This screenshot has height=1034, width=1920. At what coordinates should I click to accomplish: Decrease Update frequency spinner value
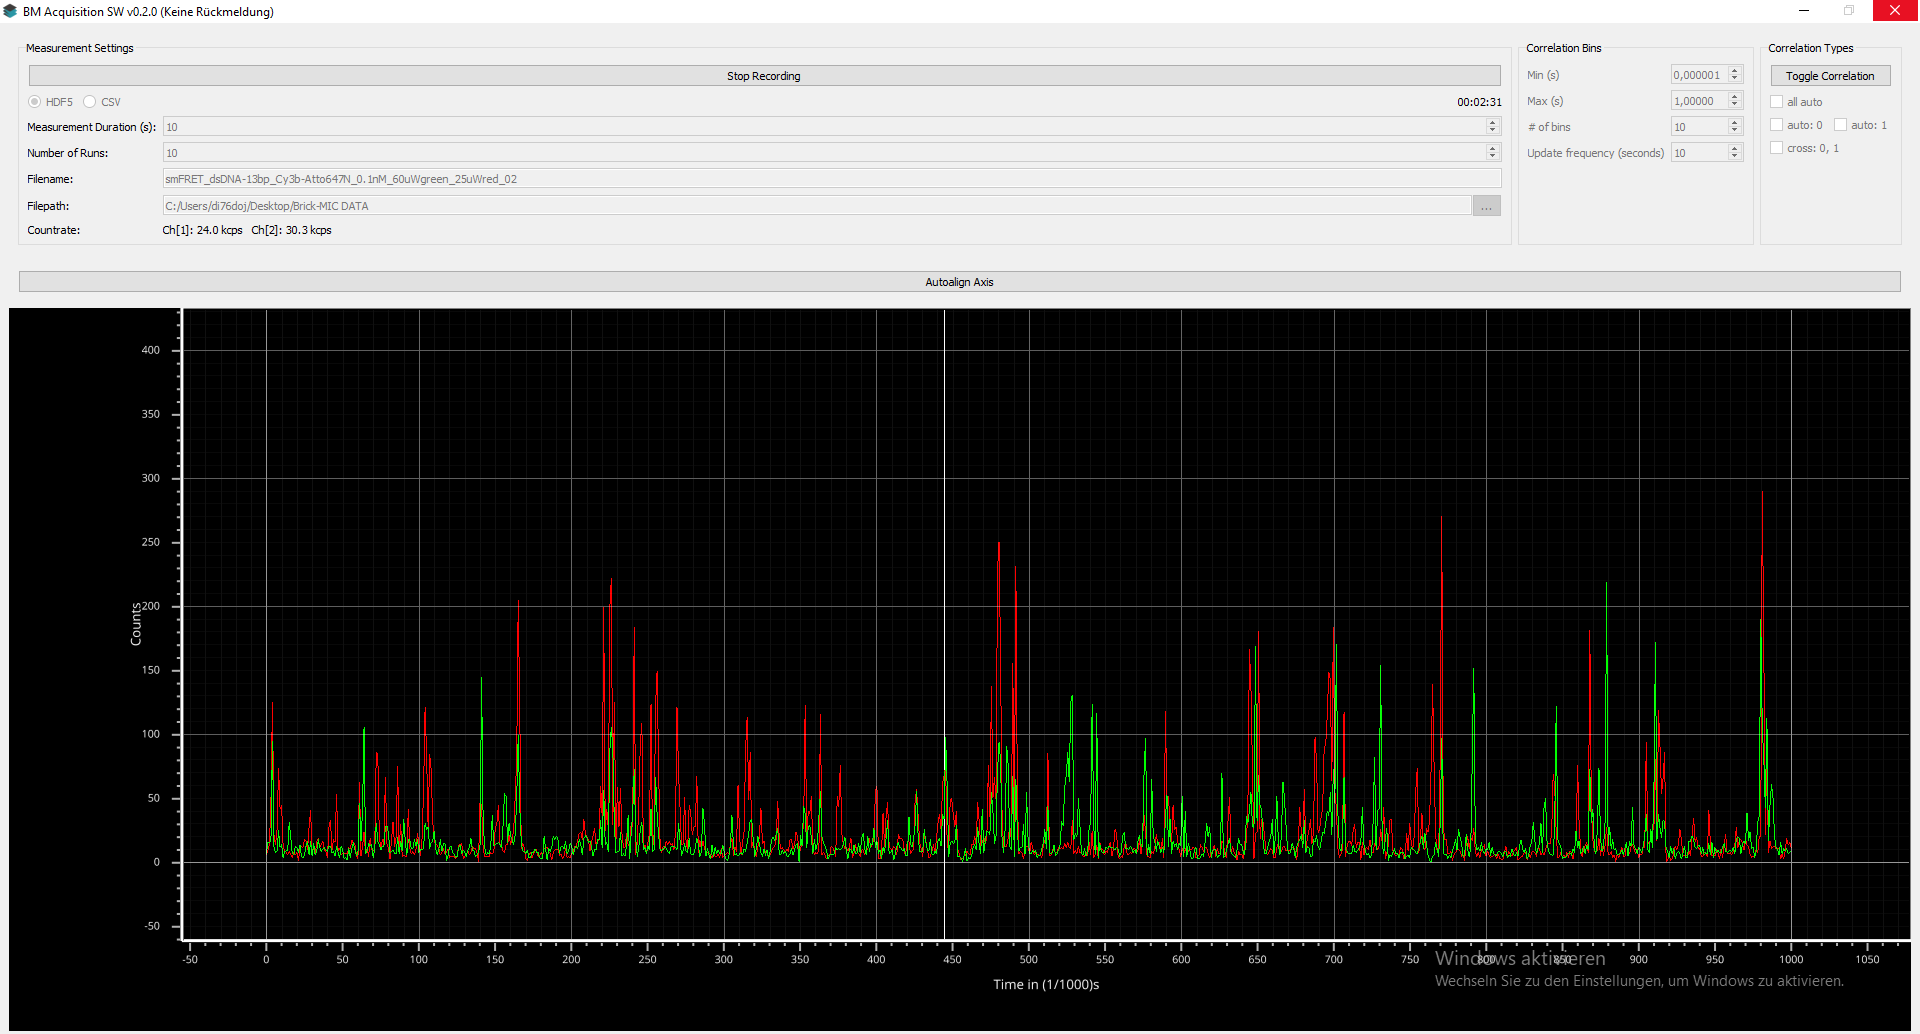(x=1735, y=157)
